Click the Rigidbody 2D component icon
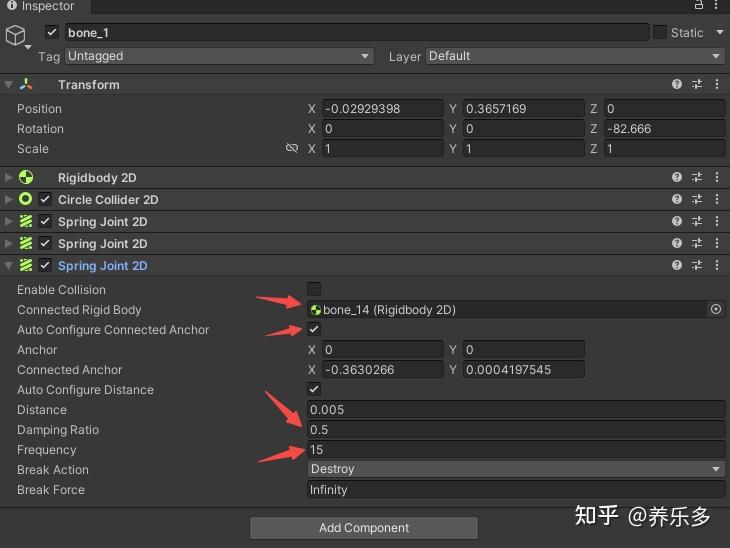 [x=26, y=177]
